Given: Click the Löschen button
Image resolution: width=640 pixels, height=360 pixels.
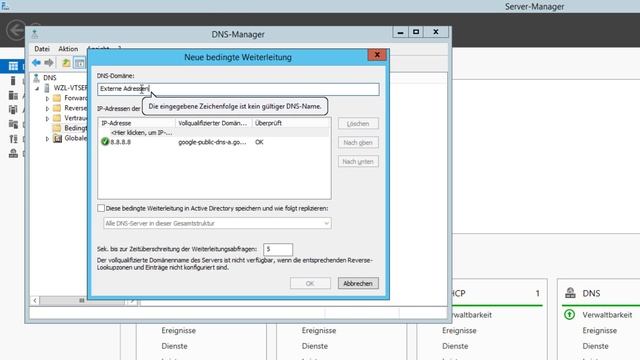Looking at the screenshot, I should 358,123.
